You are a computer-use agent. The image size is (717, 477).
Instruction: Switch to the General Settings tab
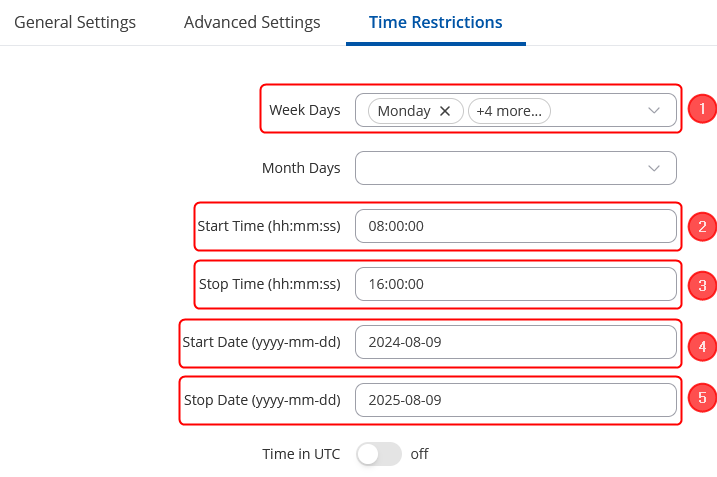75,22
